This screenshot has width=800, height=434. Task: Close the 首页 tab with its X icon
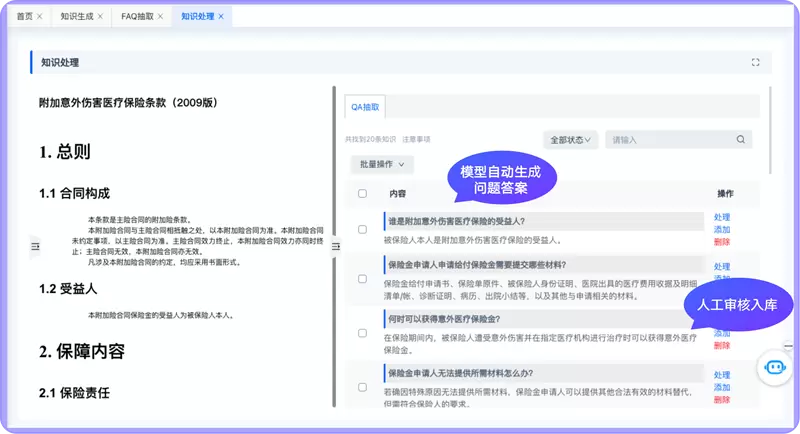pos(39,17)
